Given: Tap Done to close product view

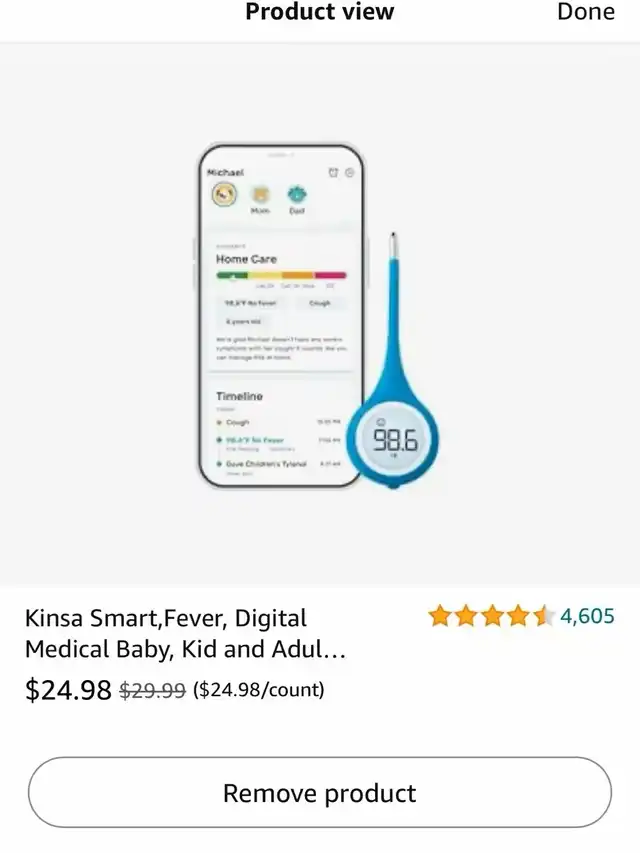Looking at the screenshot, I should point(586,12).
